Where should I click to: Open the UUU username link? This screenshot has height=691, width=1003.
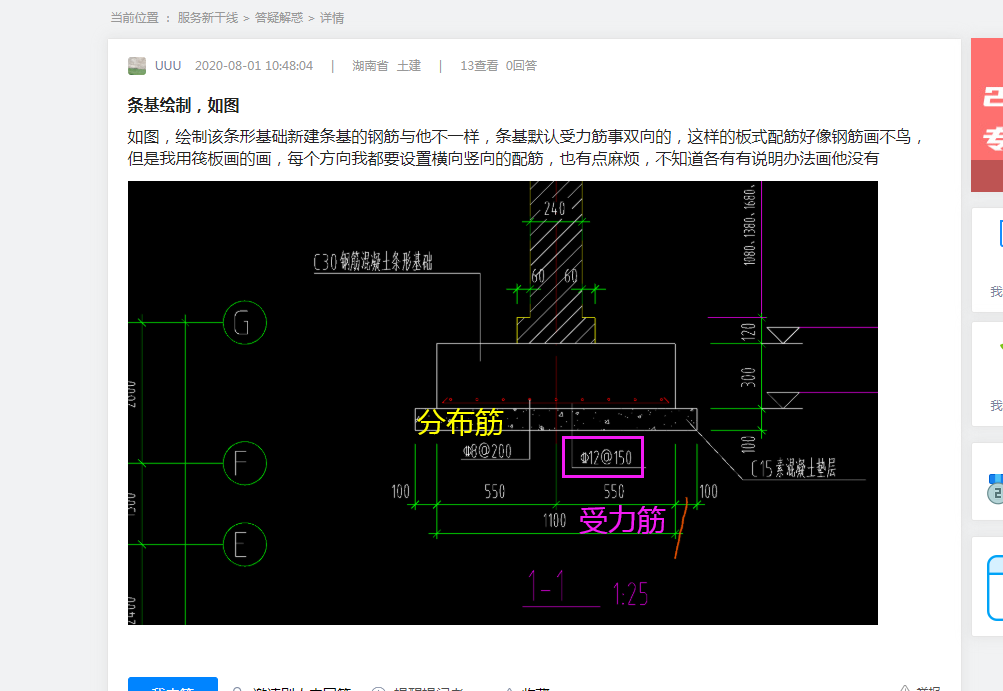168,66
